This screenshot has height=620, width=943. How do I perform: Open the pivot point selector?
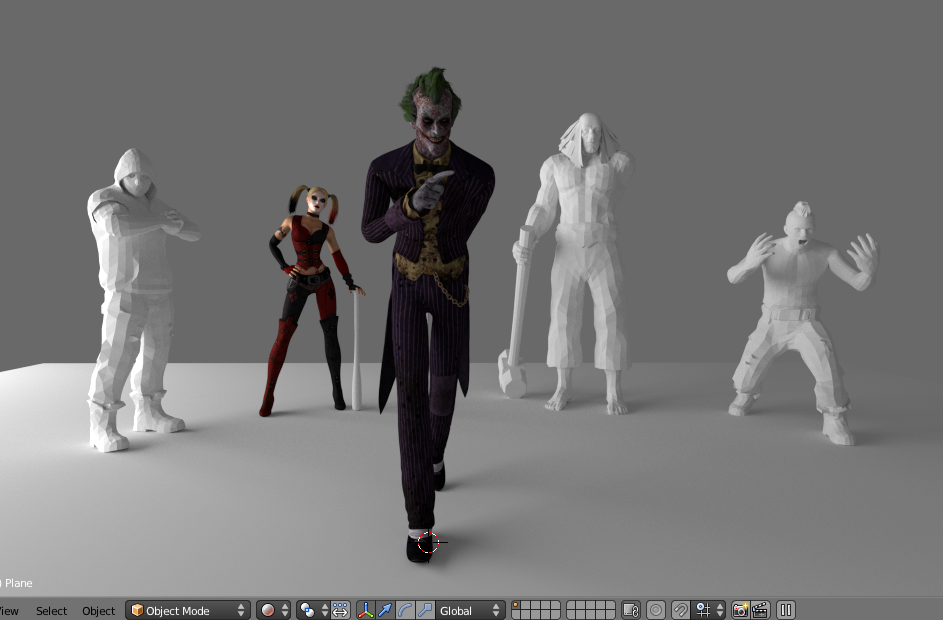313,610
